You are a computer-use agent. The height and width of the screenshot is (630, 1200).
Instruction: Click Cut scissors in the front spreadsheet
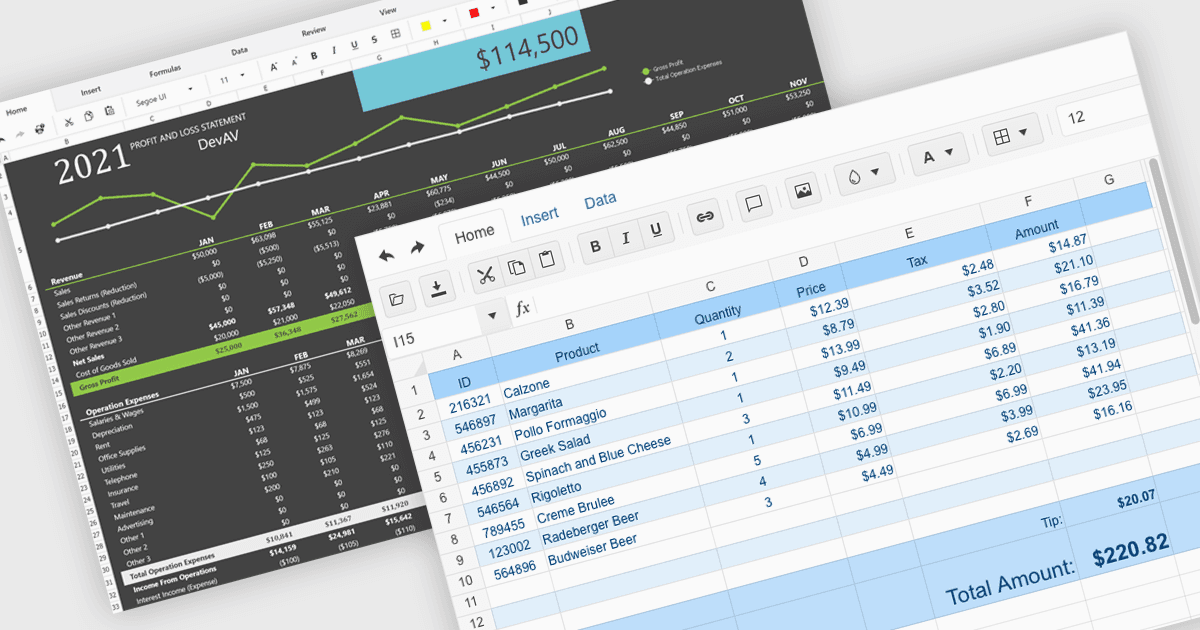pos(487,277)
